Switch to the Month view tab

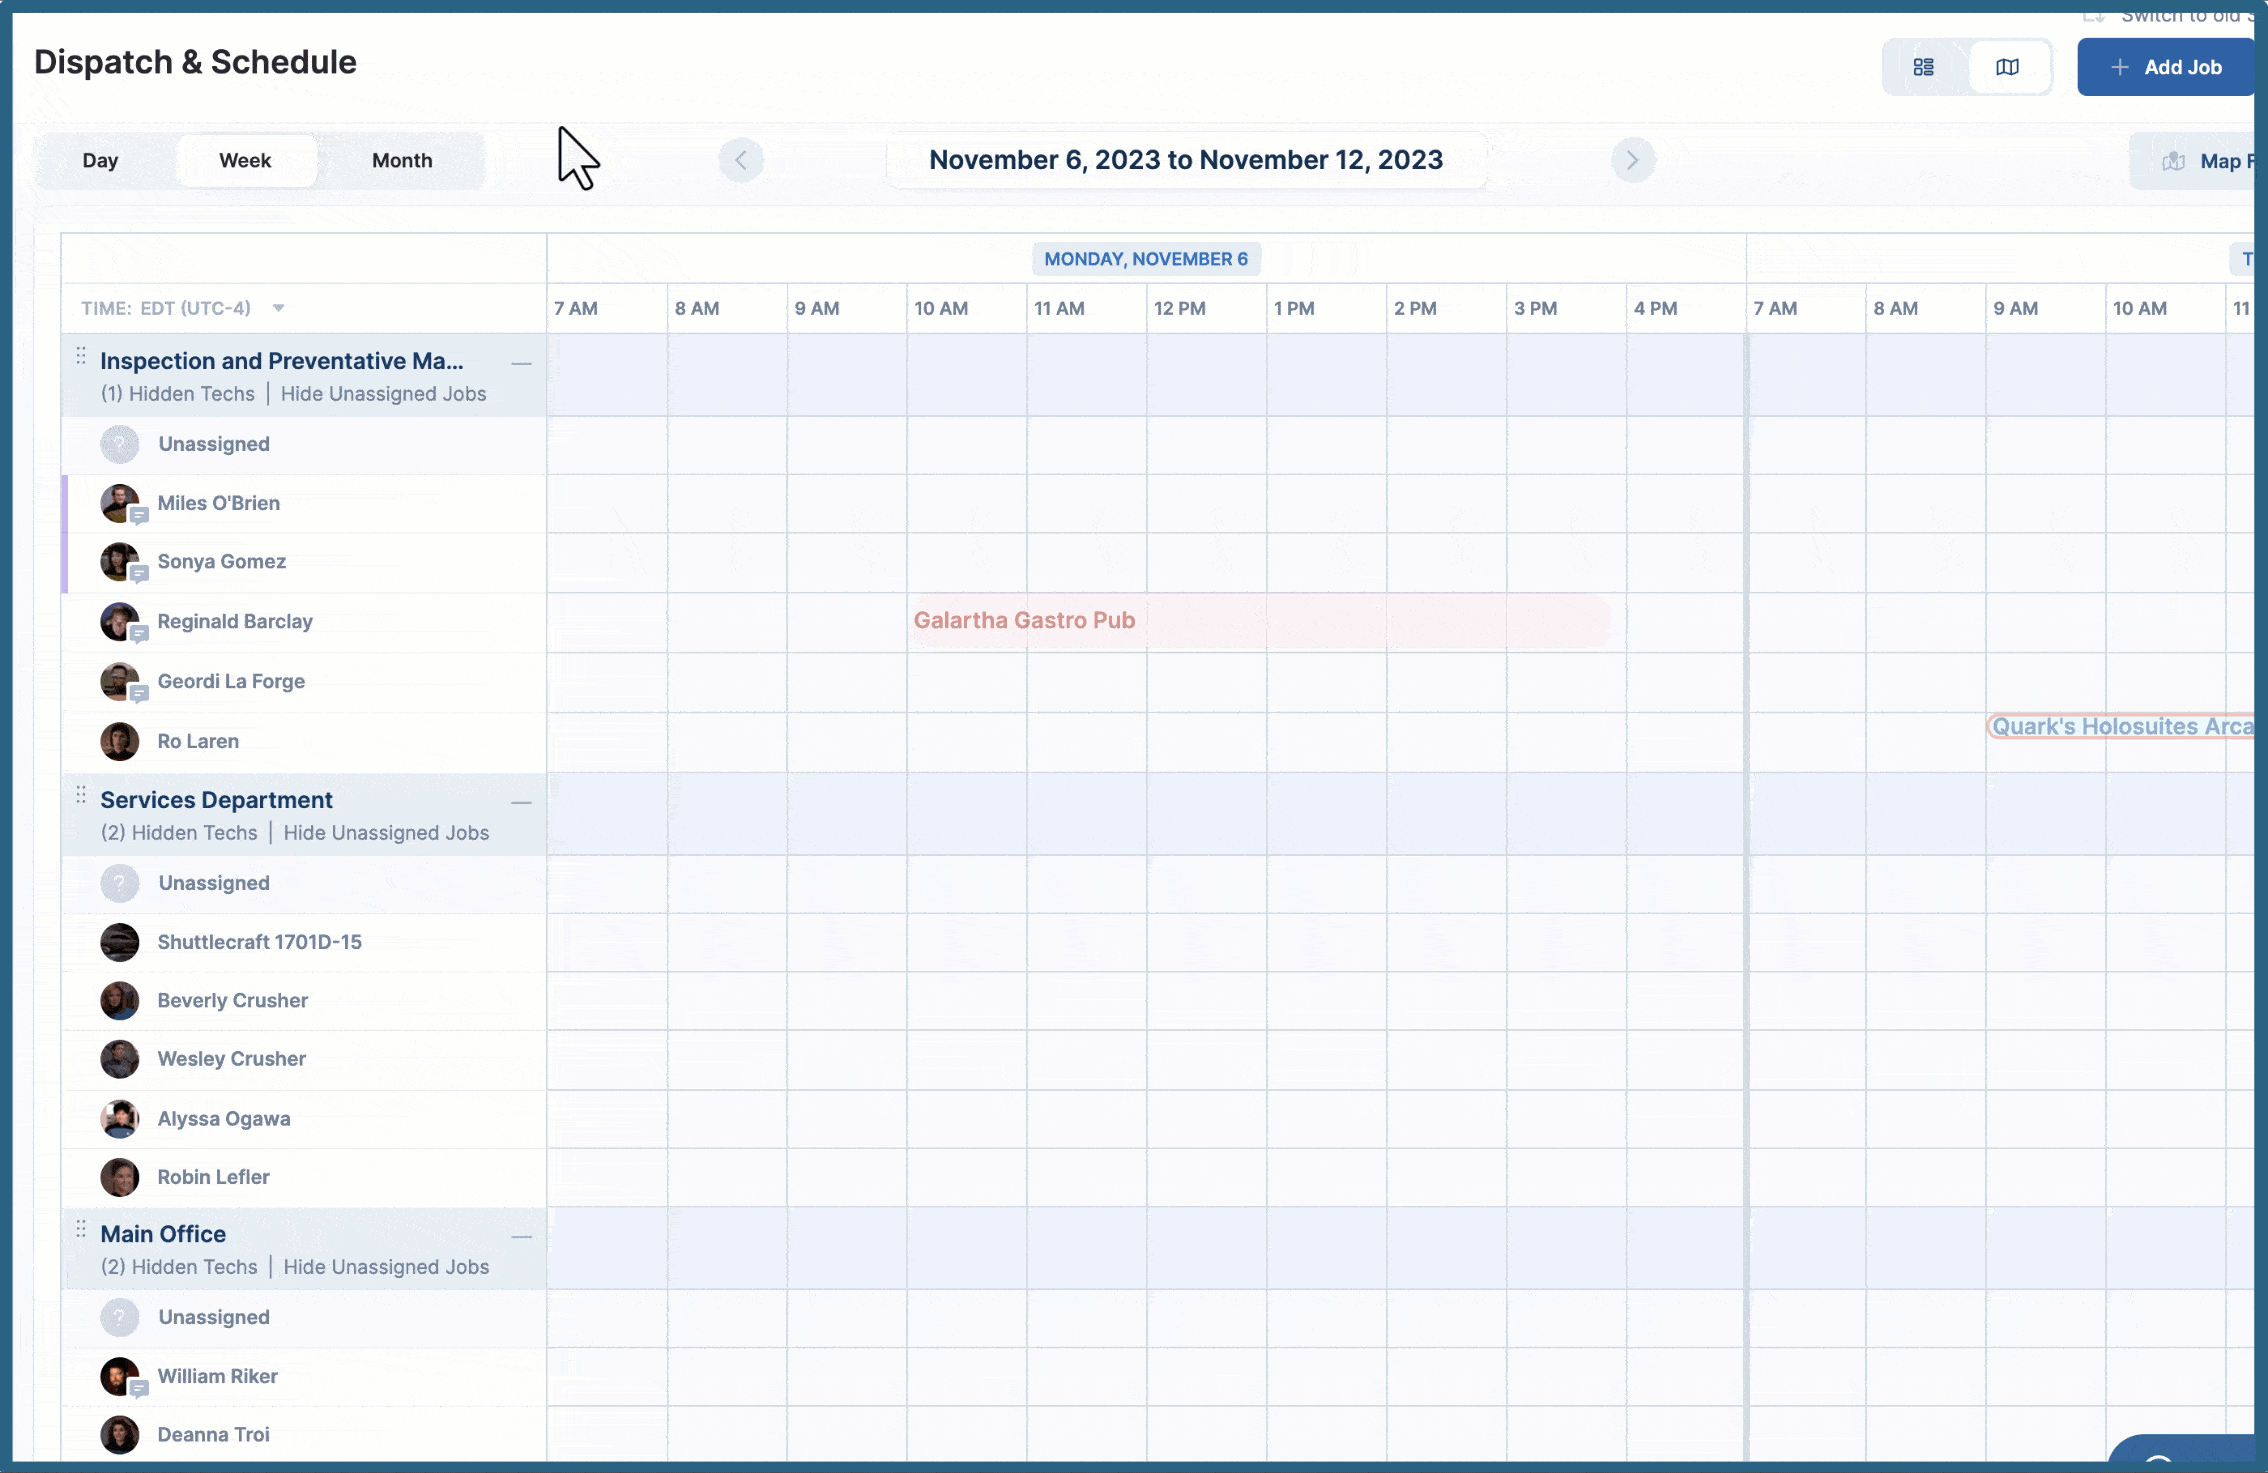click(402, 160)
